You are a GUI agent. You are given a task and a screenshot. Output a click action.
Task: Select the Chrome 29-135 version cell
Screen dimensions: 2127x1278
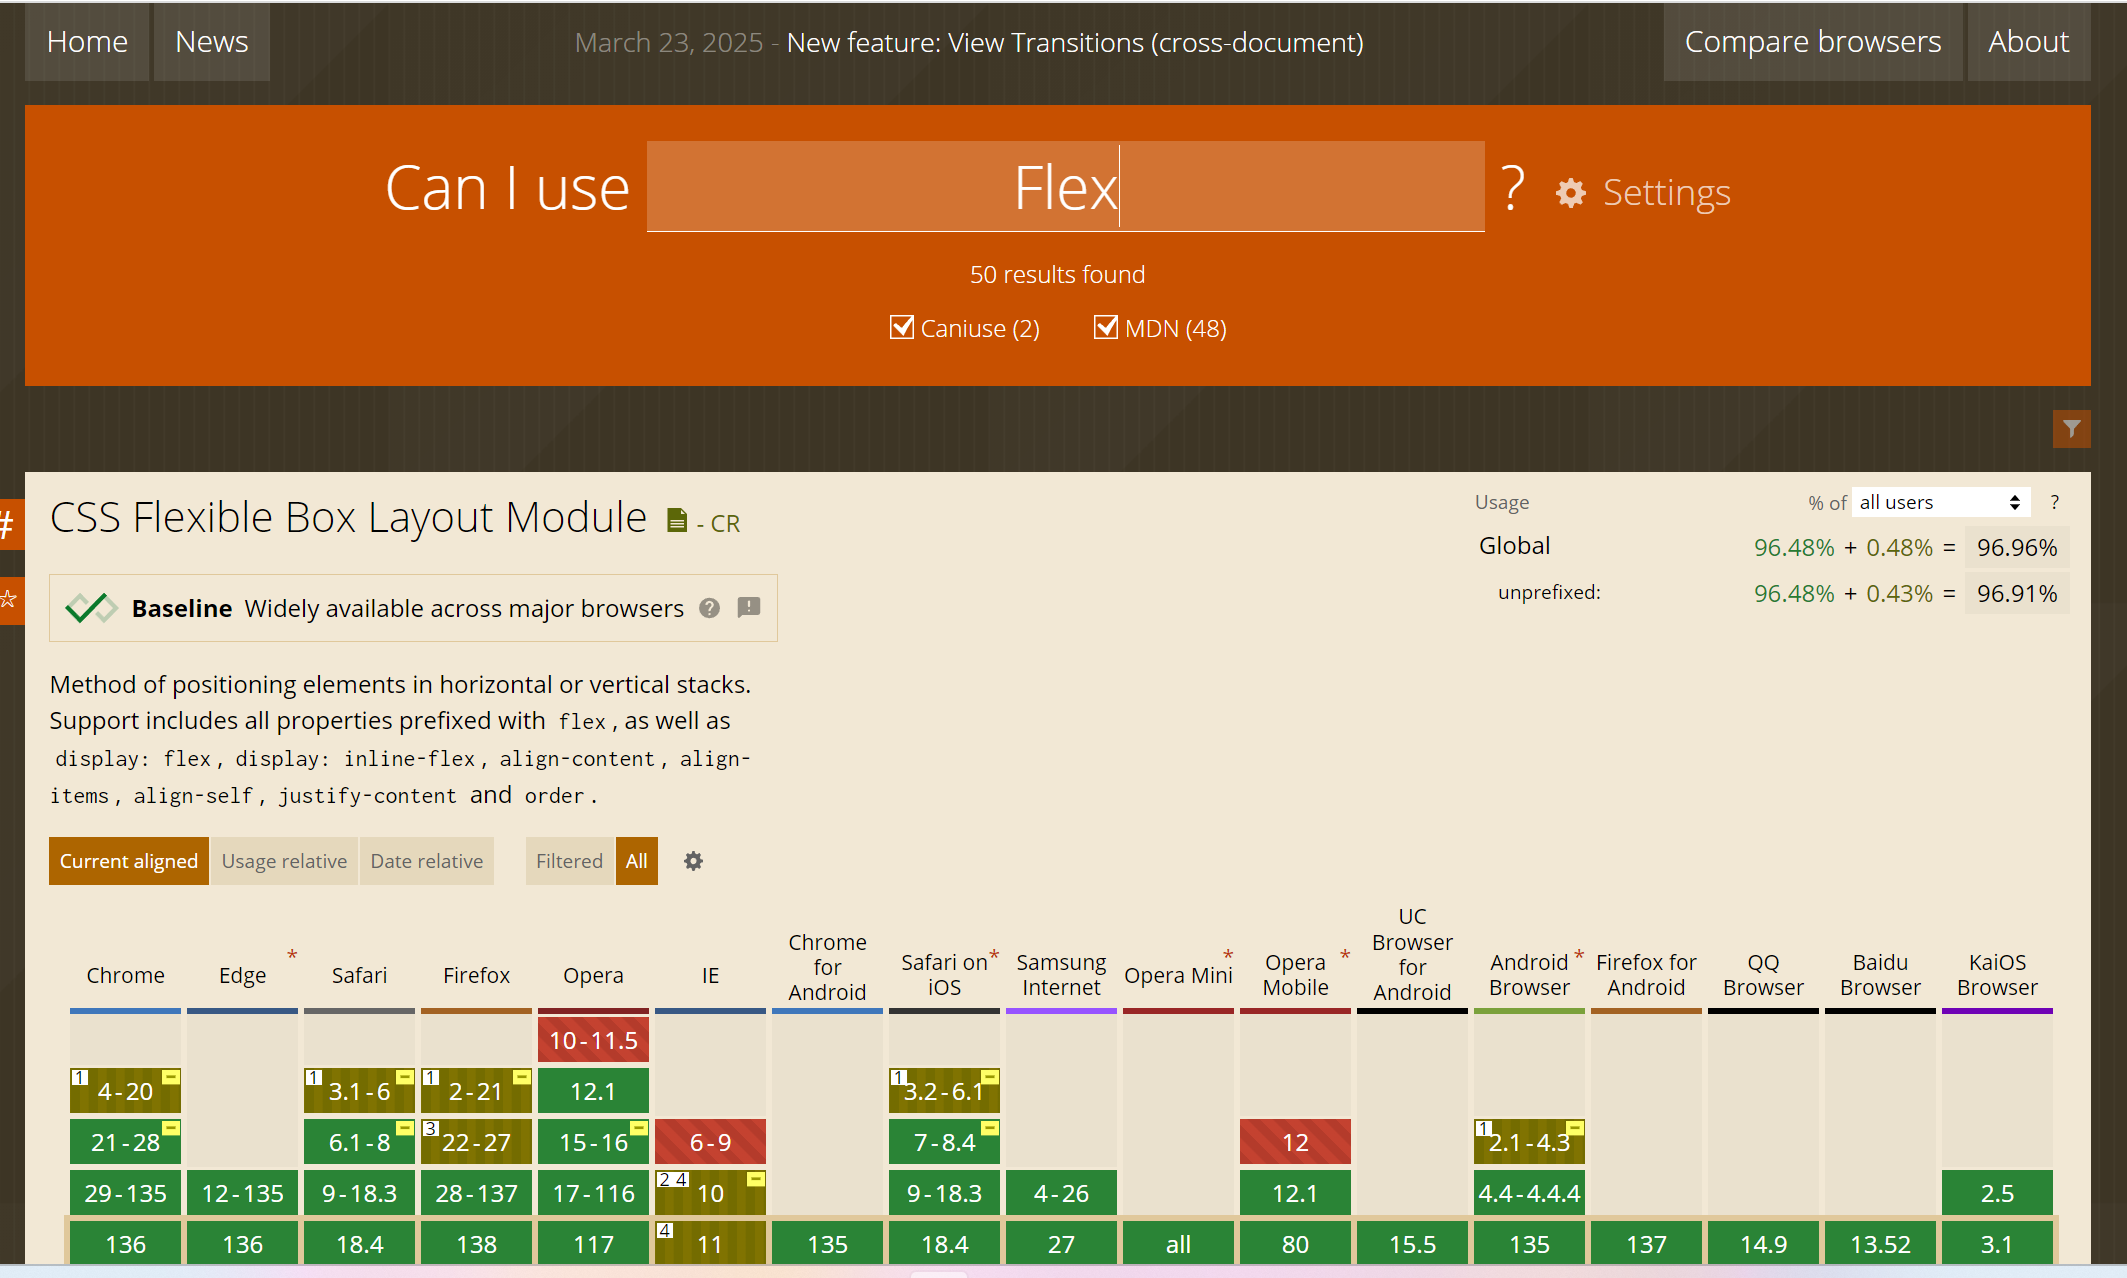[x=125, y=1193]
